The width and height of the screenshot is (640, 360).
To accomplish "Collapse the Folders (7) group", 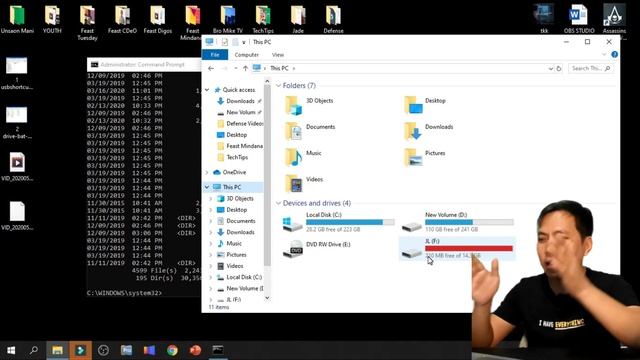I will tap(278, 86).
